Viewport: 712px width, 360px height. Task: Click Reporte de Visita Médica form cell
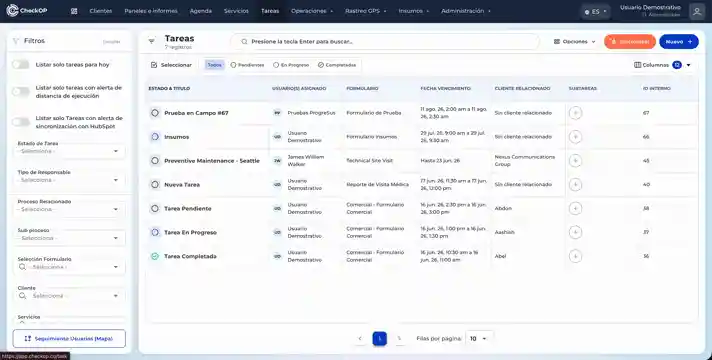coord(377,185)
